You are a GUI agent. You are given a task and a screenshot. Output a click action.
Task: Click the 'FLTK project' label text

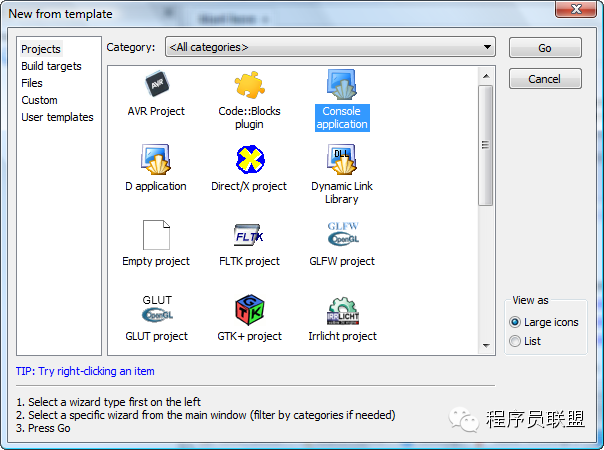point(249,261)
